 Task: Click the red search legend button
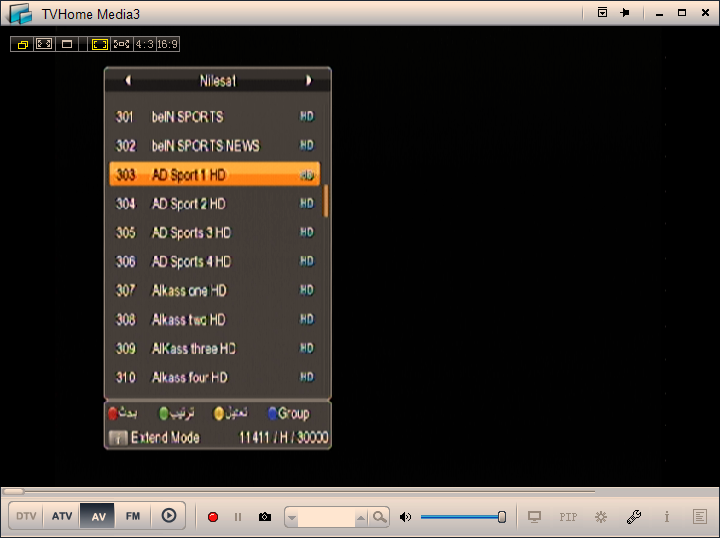123,413
